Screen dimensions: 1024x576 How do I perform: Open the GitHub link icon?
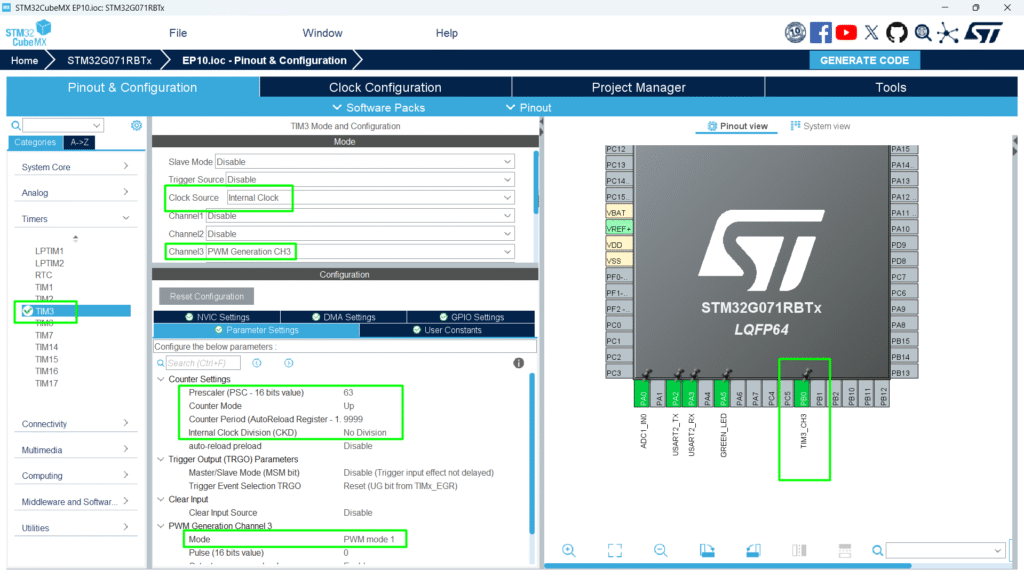coord(897,33)
